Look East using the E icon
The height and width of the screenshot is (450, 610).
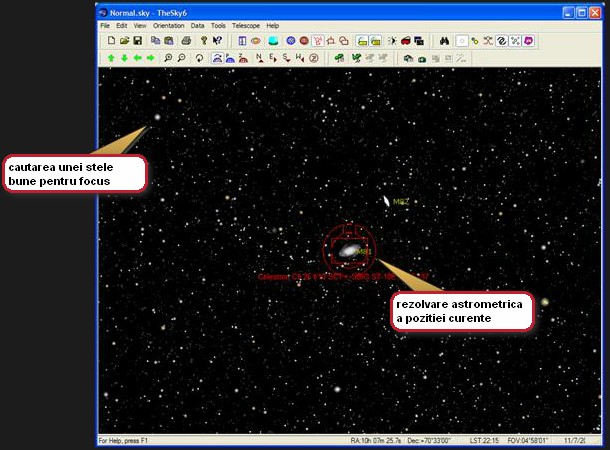pyautogui.click(x=273, y=59)
